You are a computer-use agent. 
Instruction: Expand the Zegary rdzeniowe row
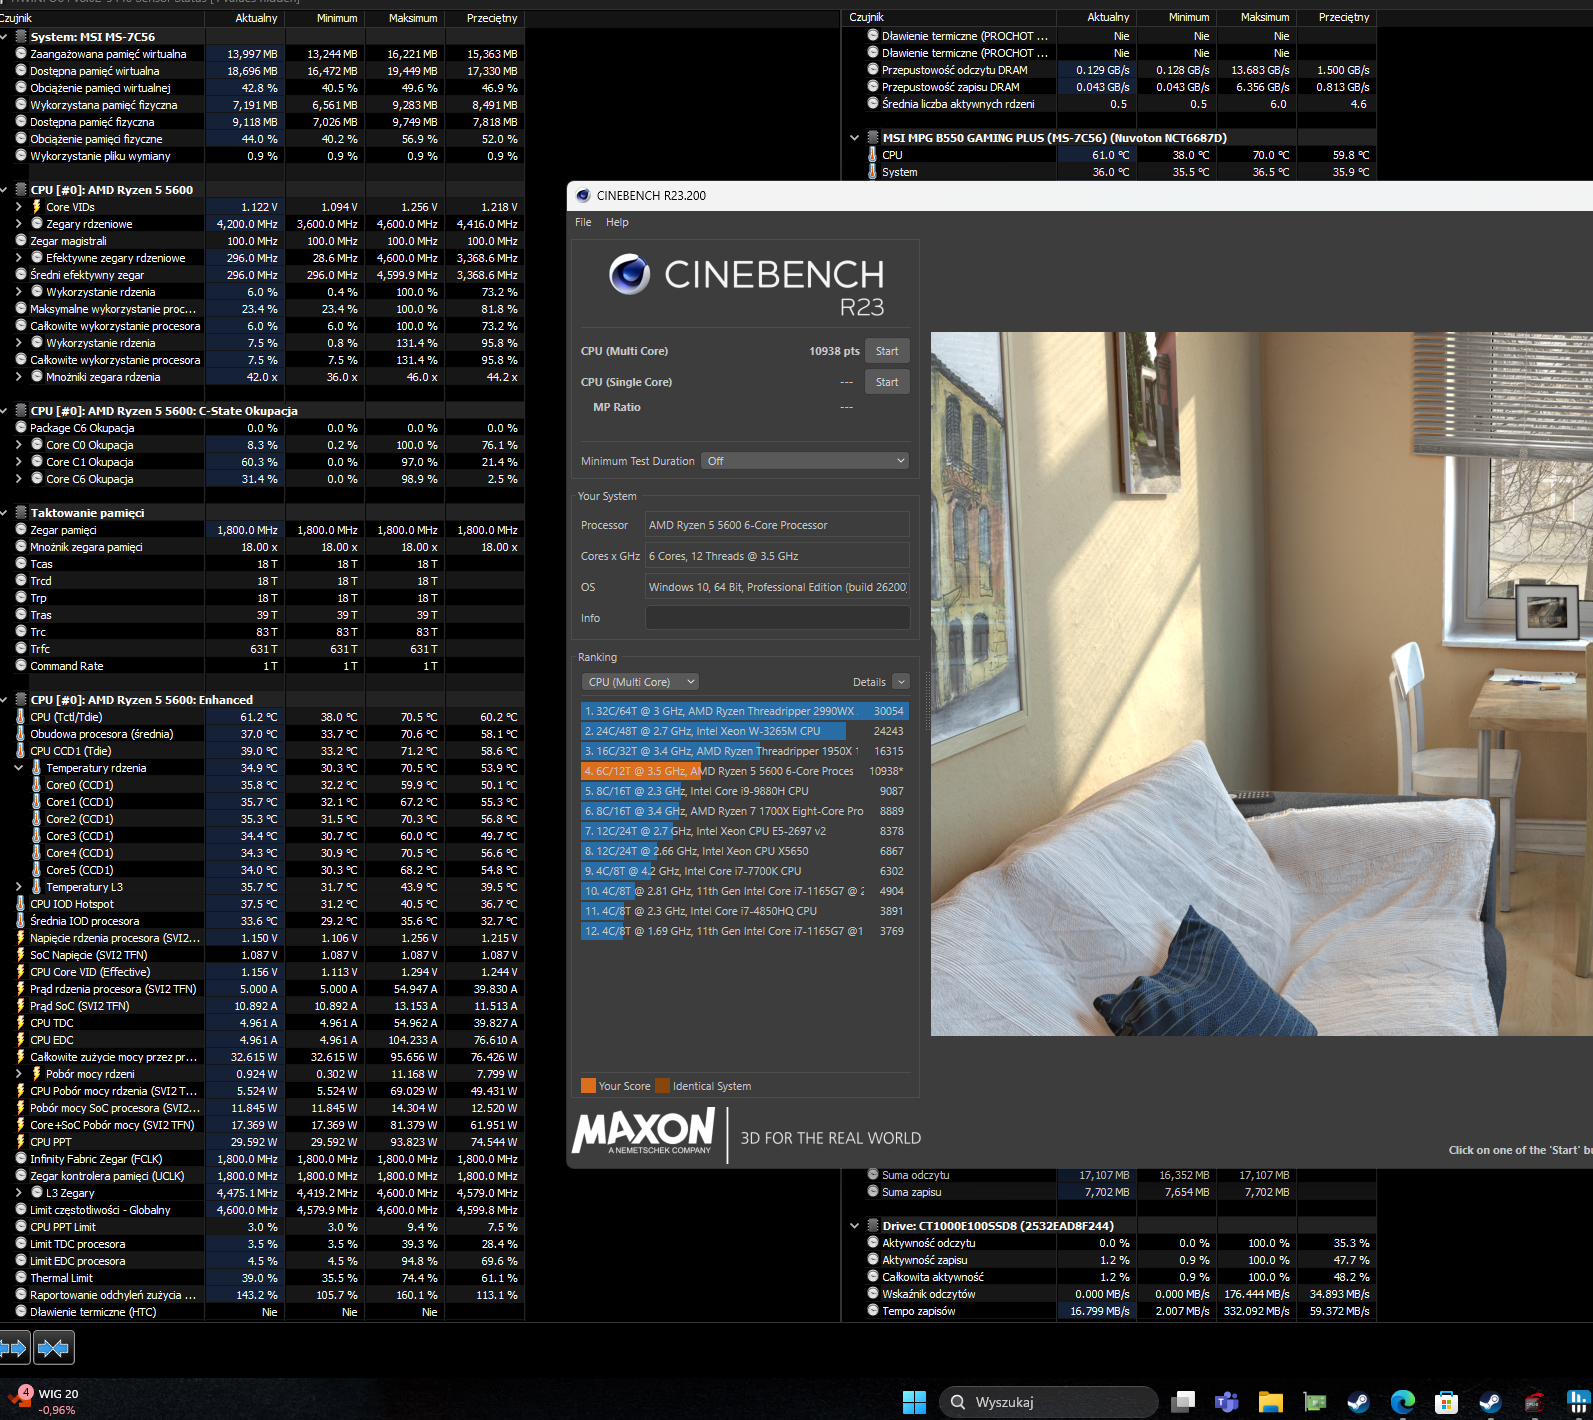[x=18, y=224]
